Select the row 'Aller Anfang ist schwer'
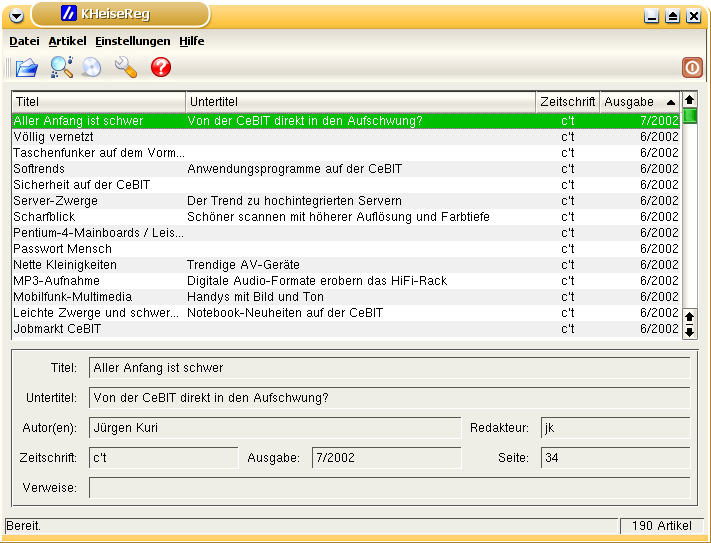Image resolution: width=711 pixels, height=543 pixels. click(346, 121)
